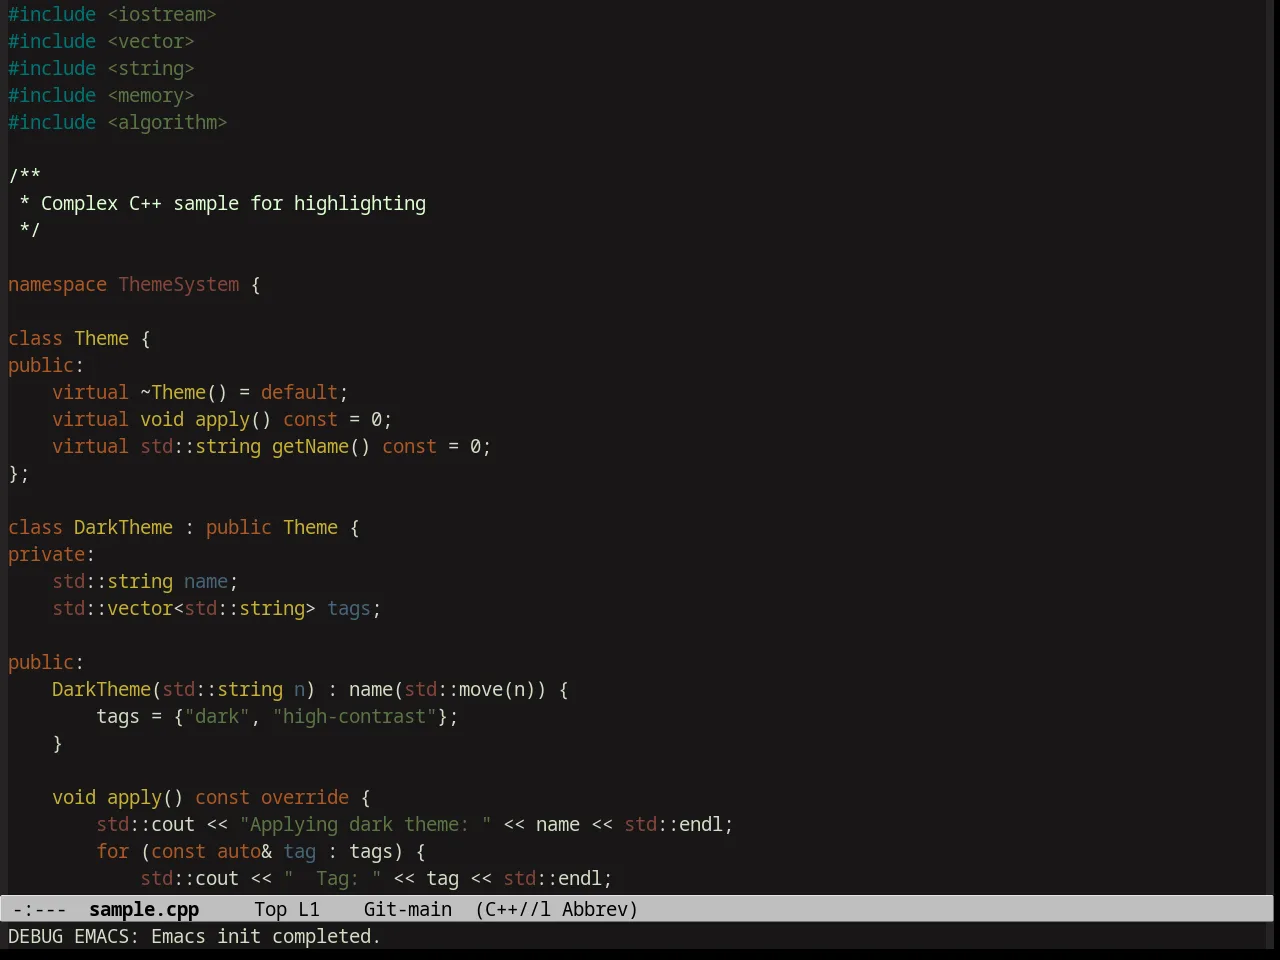Click the 'private:' access specifier
The image size is (1280, 960).
51,554
